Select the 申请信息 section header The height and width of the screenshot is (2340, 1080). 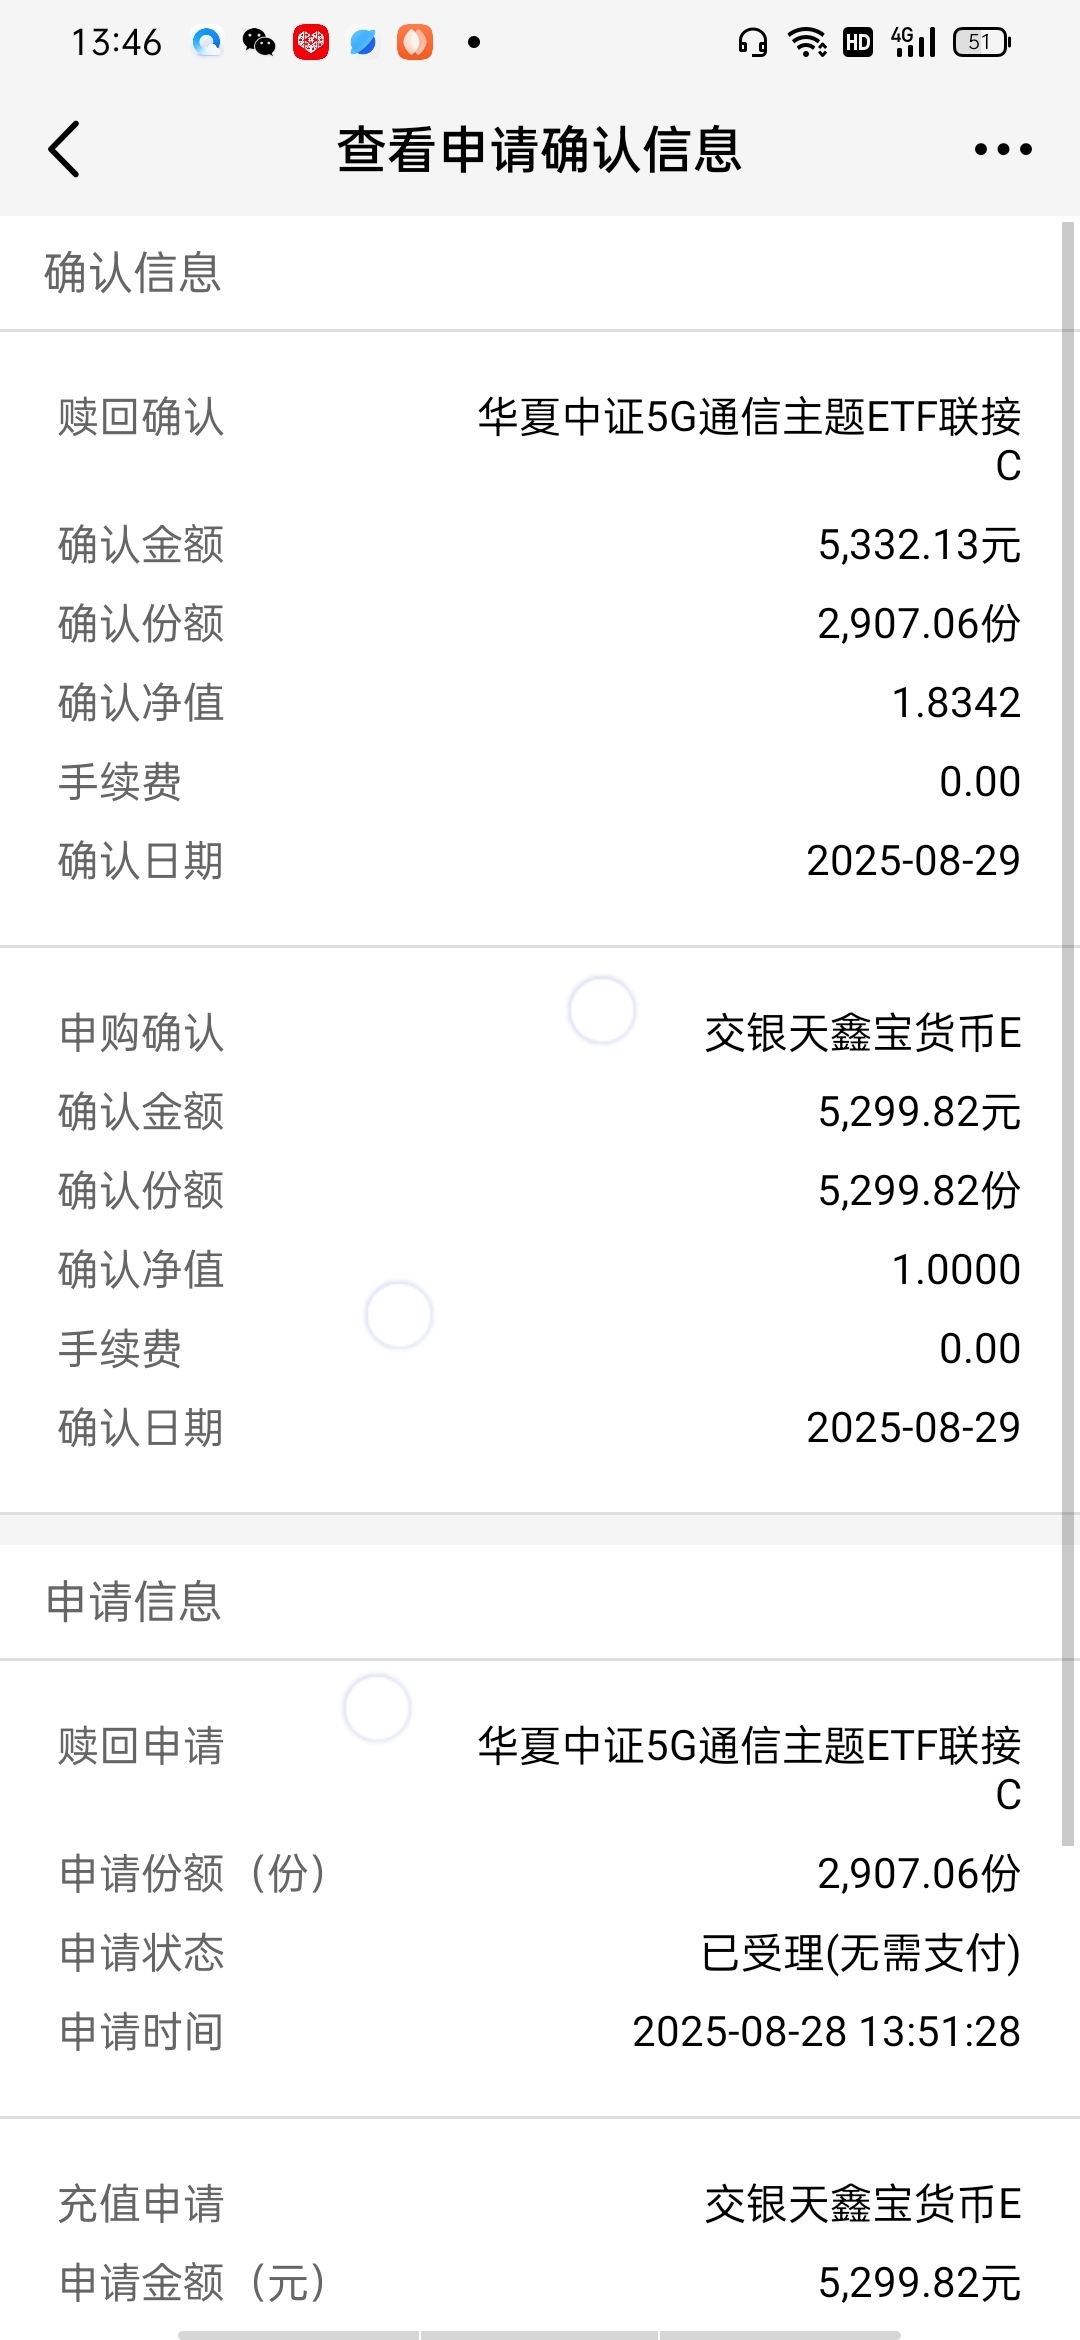133,1602
